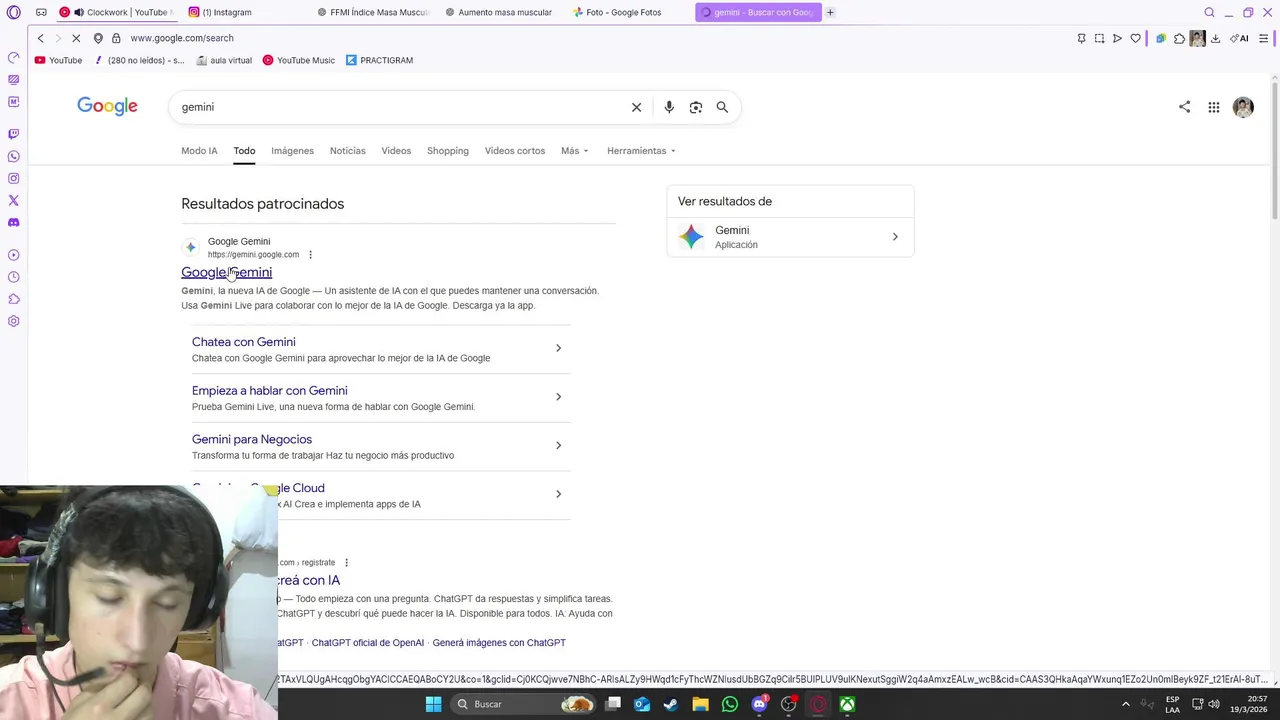Open Discord in Opera sidebar

(x=13, y=222)
